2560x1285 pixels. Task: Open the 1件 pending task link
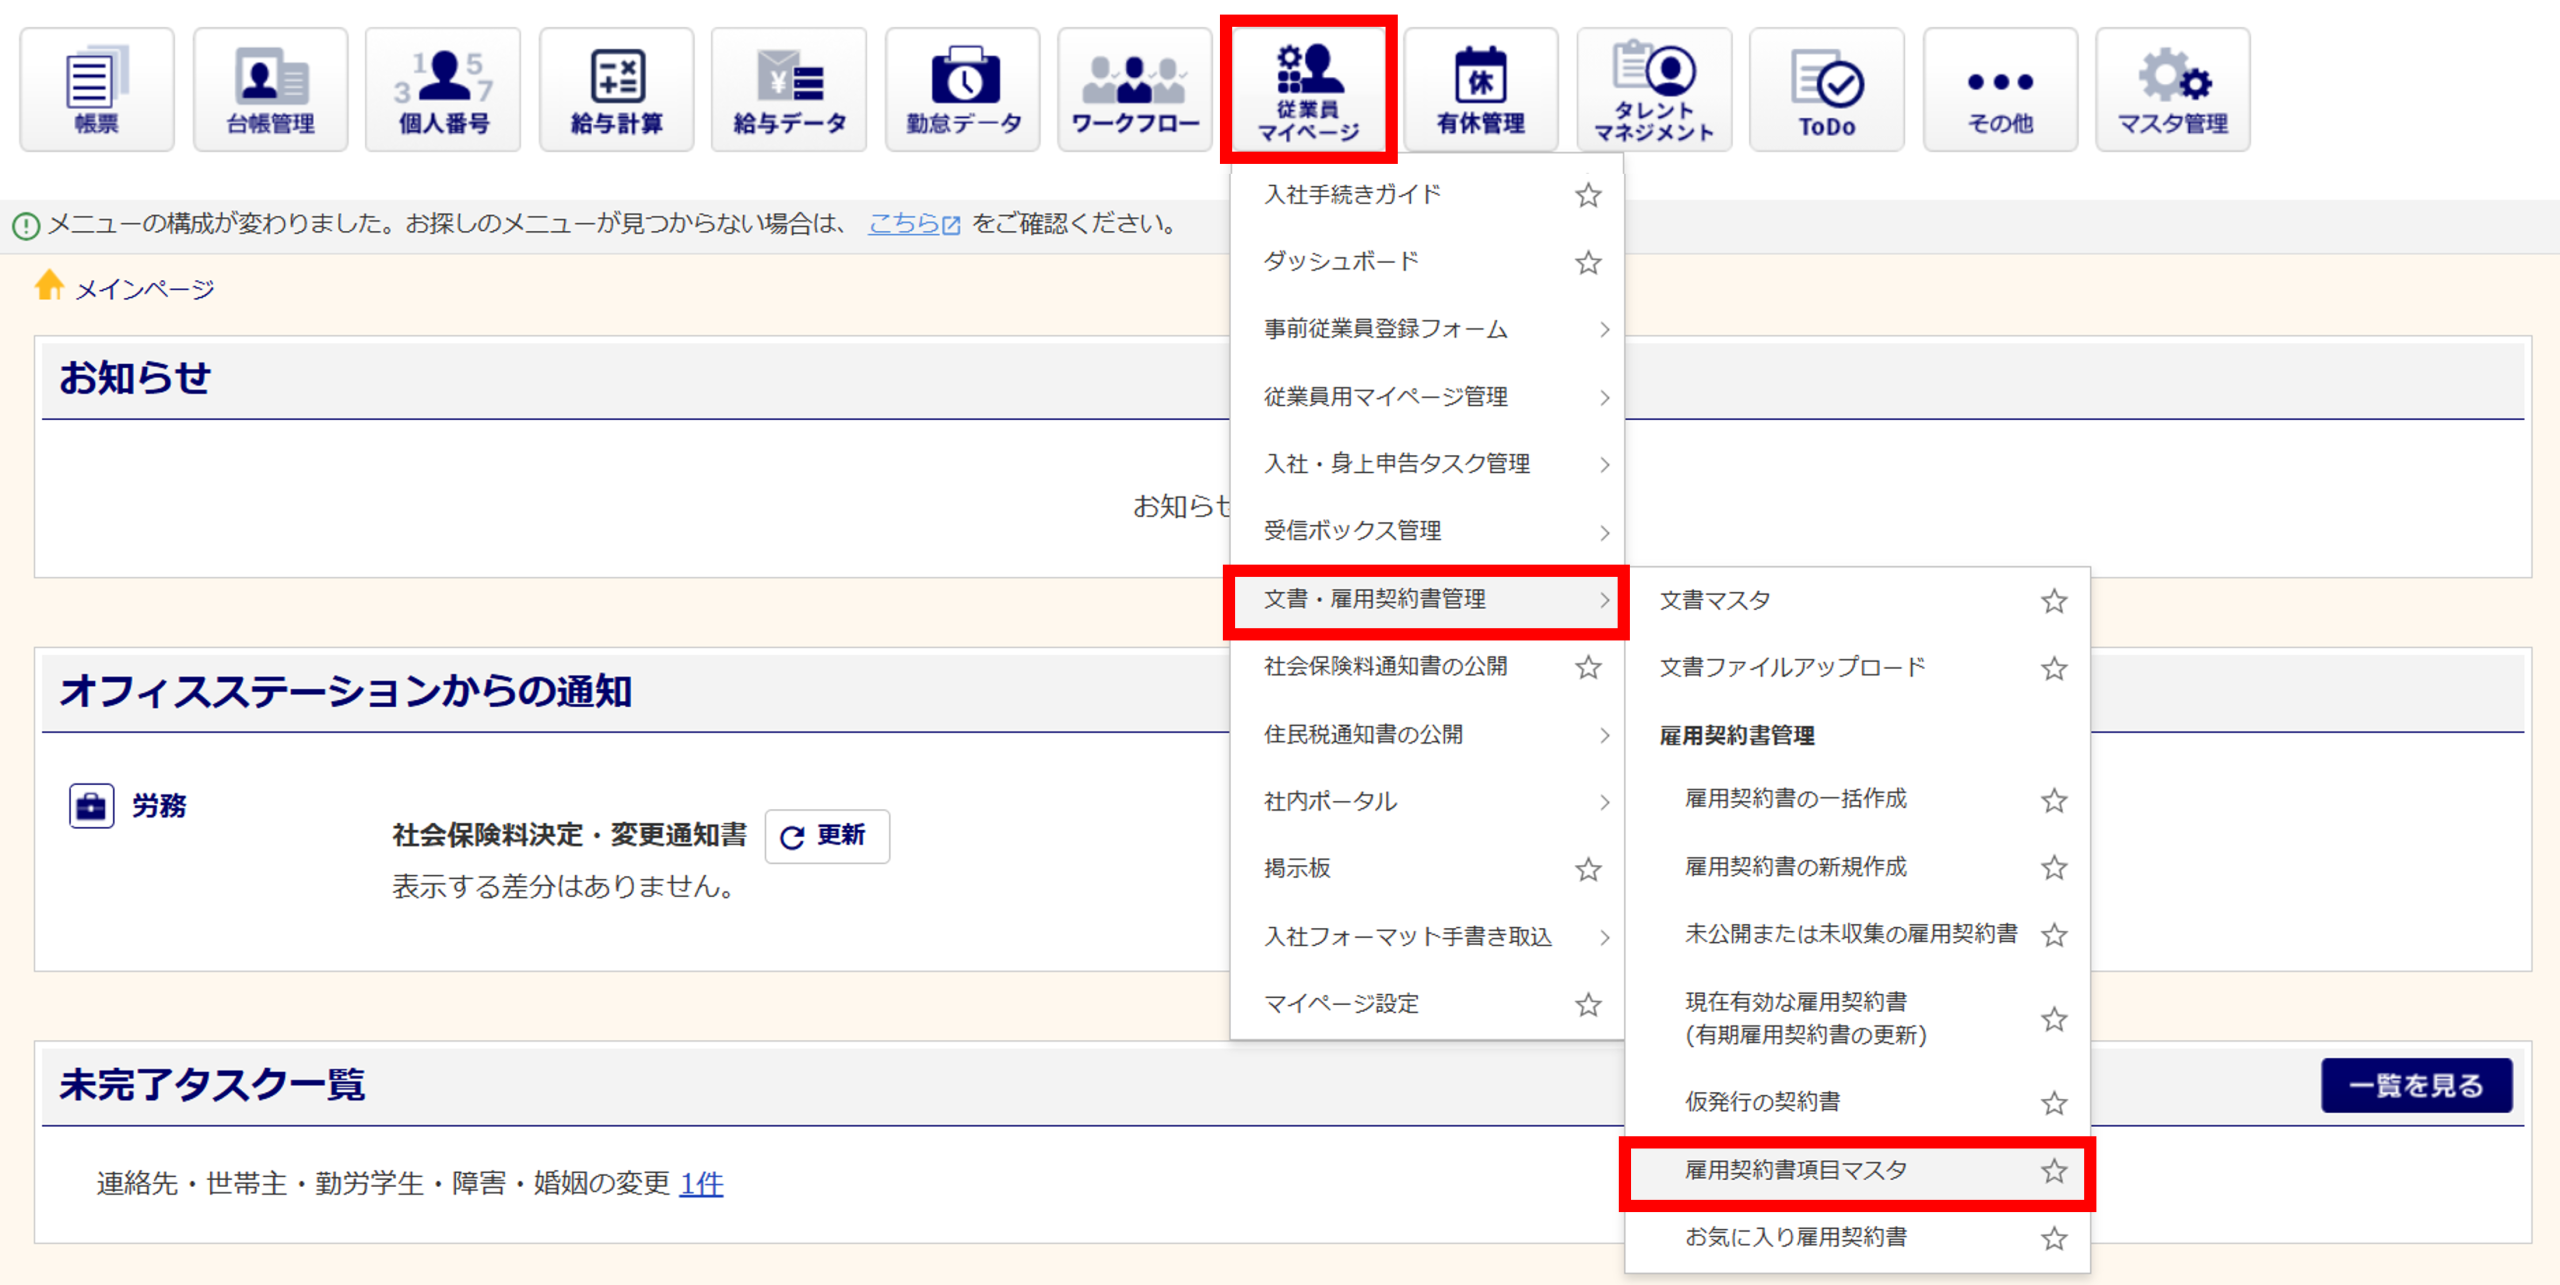click(701, 1184)
